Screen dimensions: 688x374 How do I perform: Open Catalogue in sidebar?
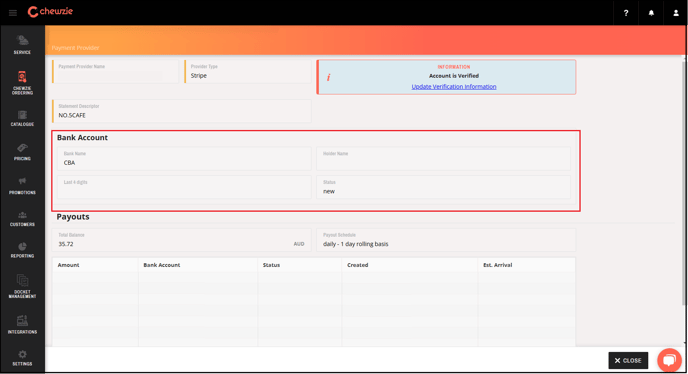[x=22, y=118]
